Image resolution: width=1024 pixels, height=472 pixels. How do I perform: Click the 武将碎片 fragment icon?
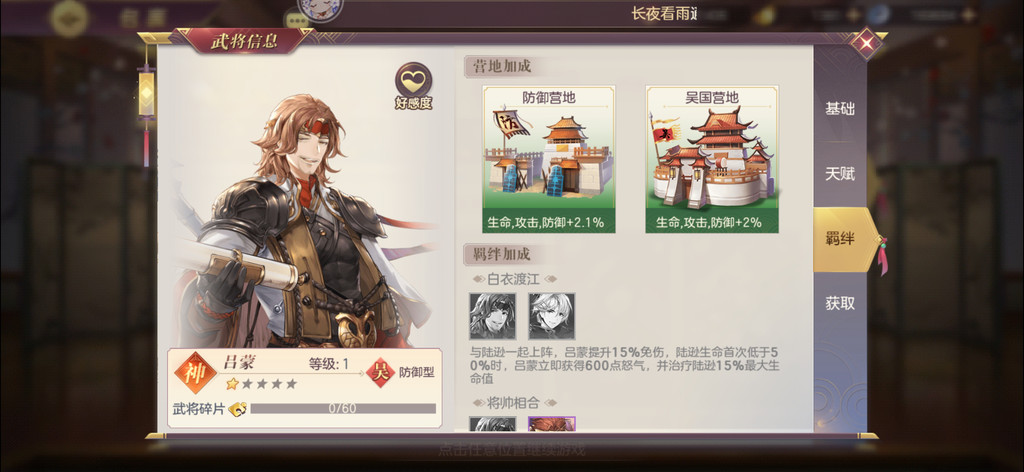[238, 409]
